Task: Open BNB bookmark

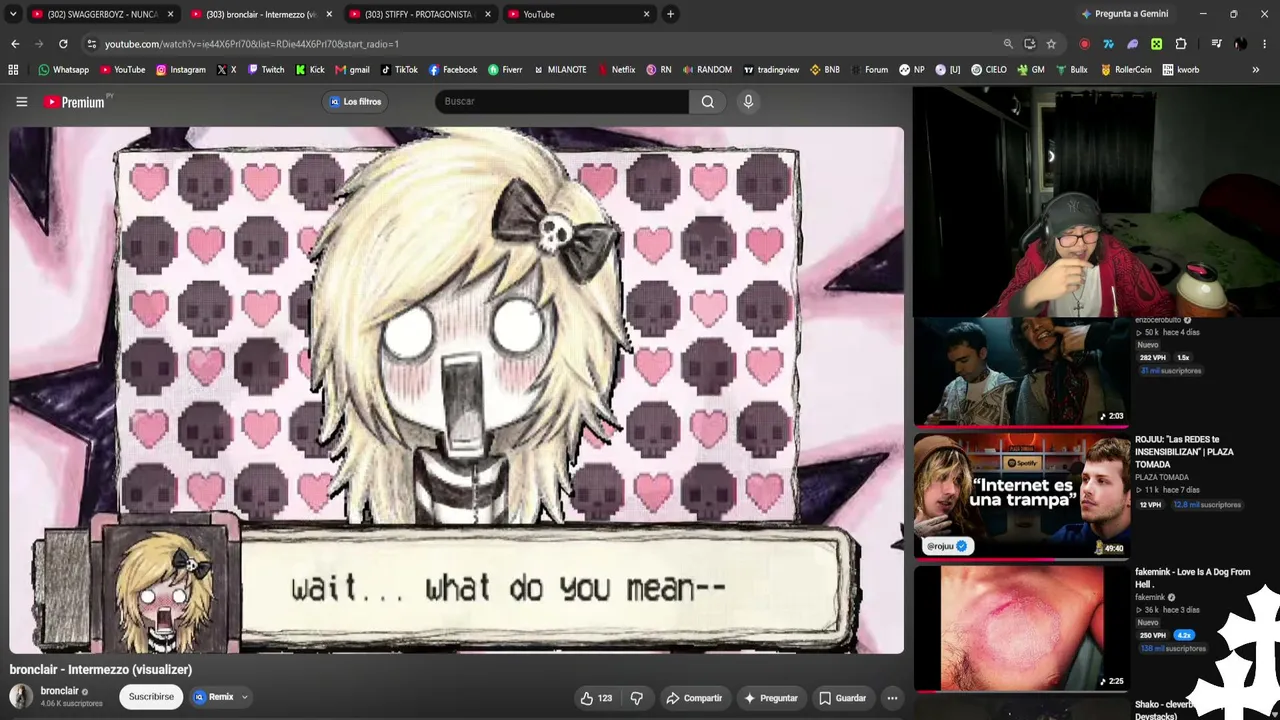Action: (825, 70)
